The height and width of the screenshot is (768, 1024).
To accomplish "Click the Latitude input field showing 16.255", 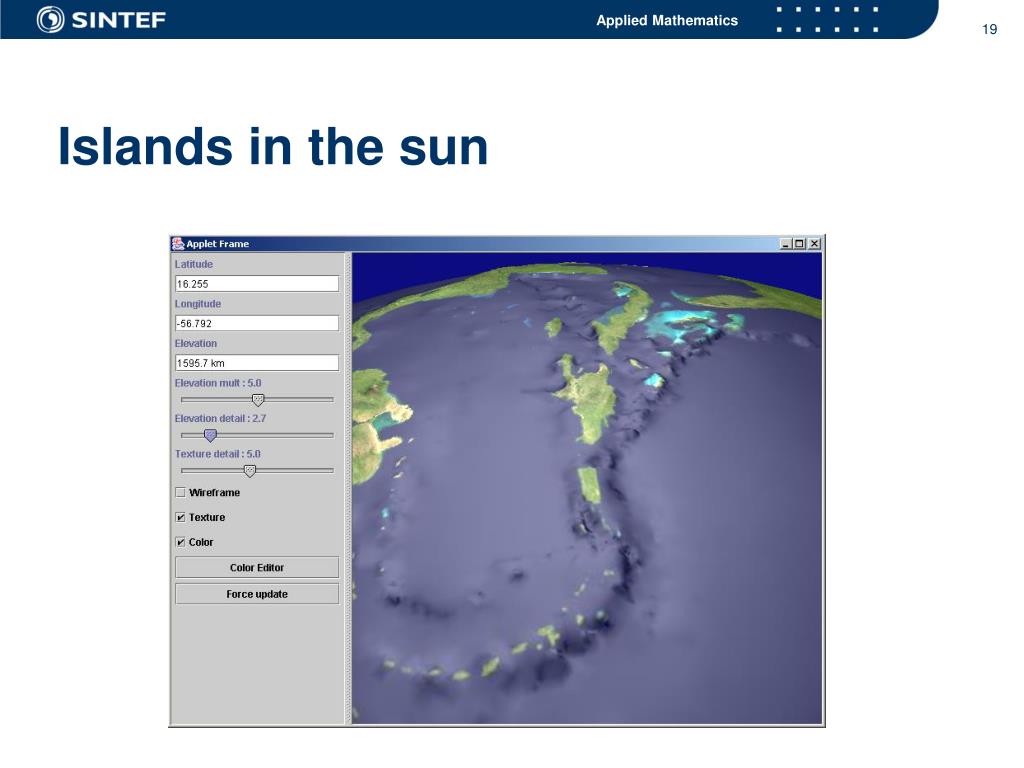I will [x=257, y=283].
